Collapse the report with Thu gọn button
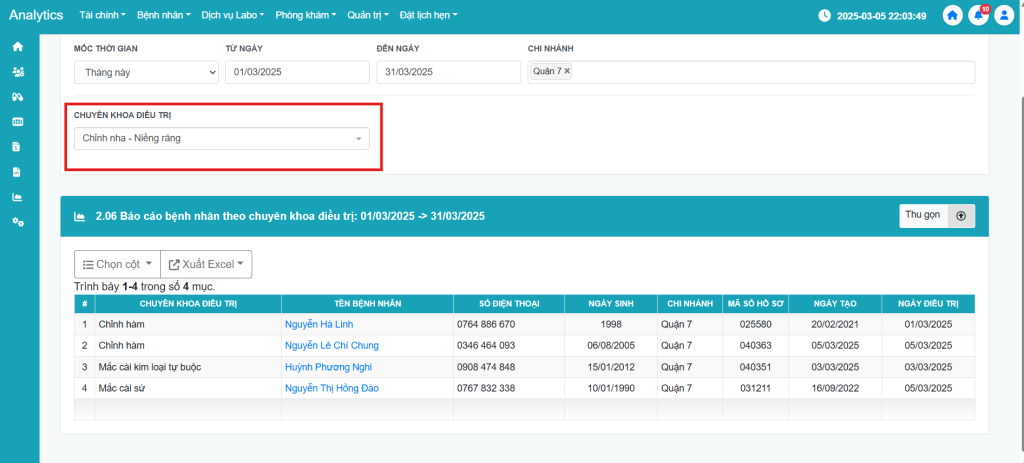1024x463 pixels. coord(936,216)
